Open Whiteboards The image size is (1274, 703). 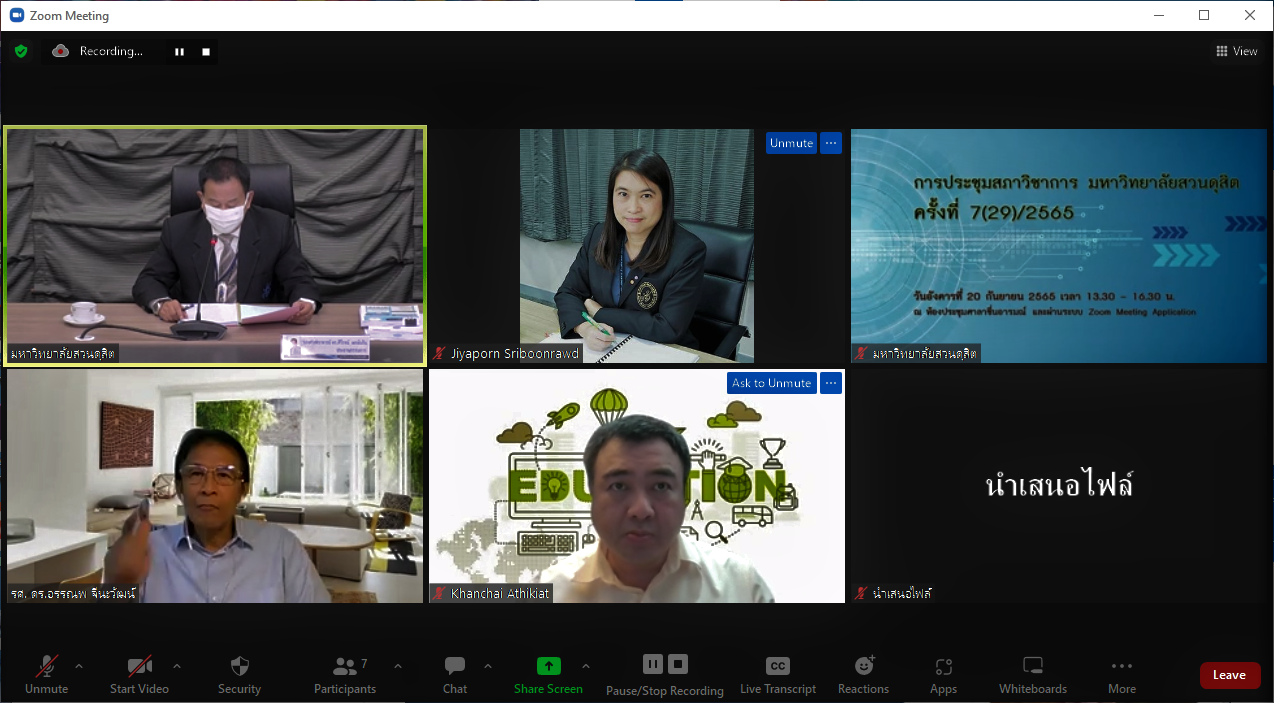(1034, 675)
